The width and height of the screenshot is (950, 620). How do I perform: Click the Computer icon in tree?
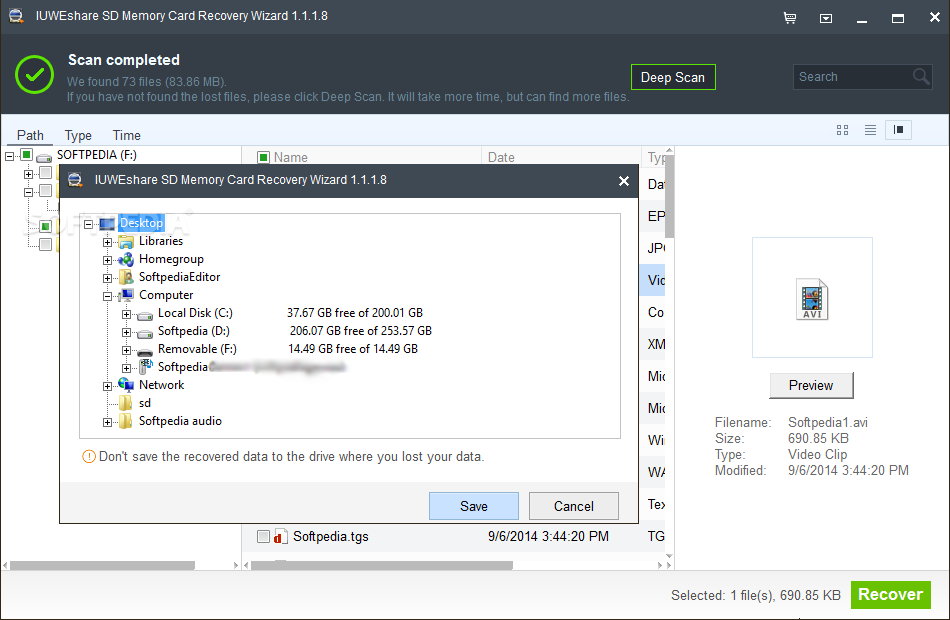pos(126,295)
